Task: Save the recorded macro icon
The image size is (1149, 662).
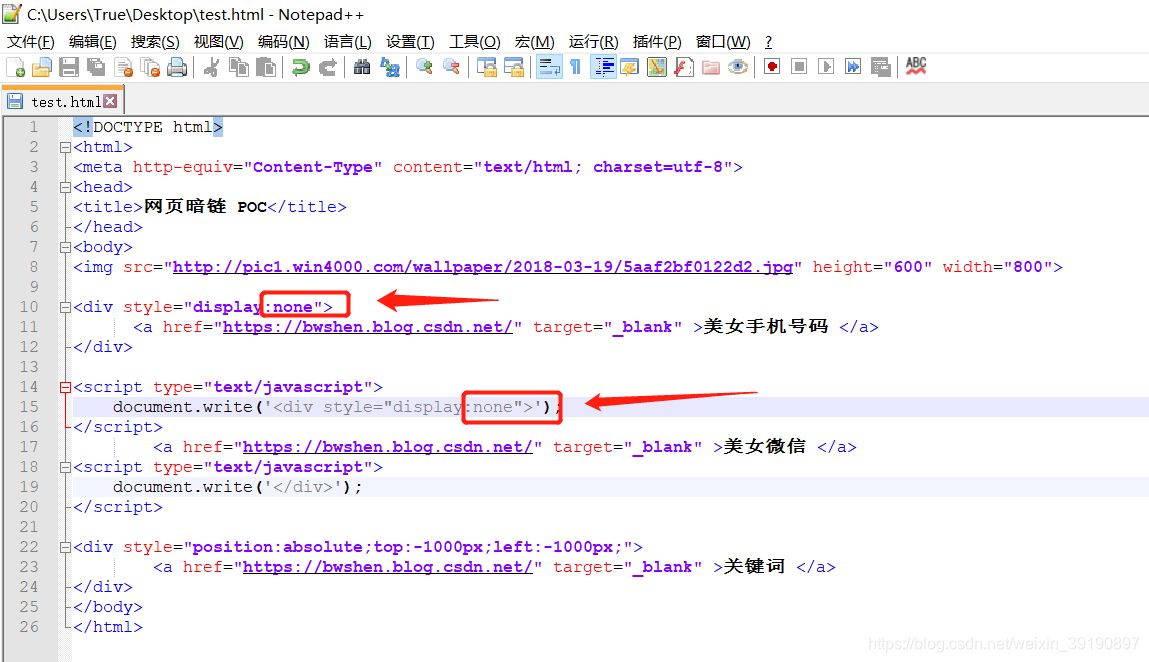Action: pos(881,67)
